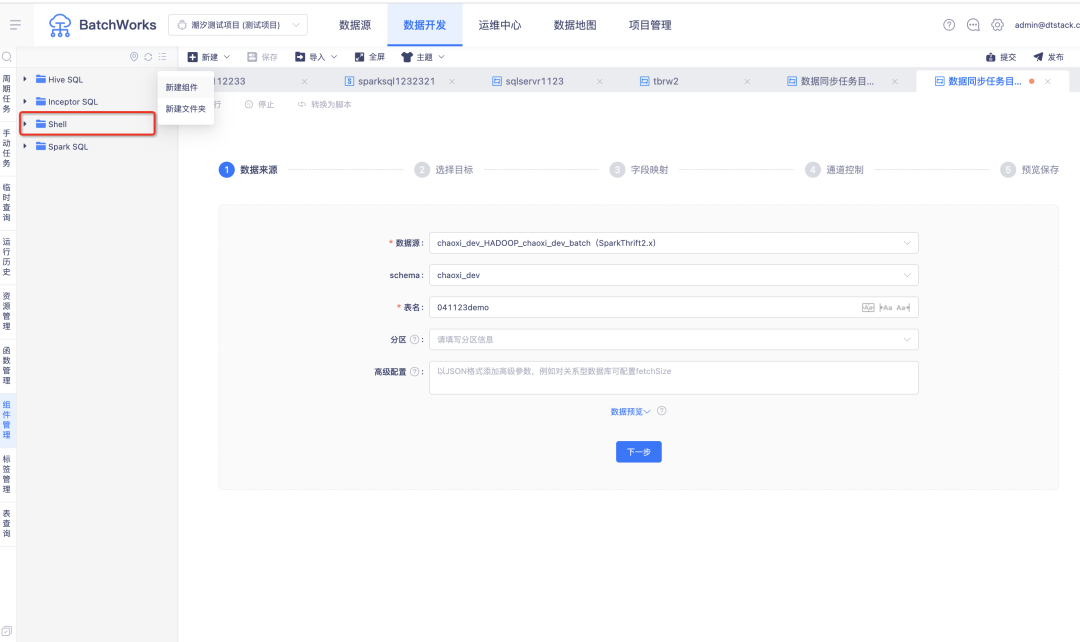Open the 新建 dropdown in toolbar
This screenshot has height=642, width=1080.
[x=209, y=57]
